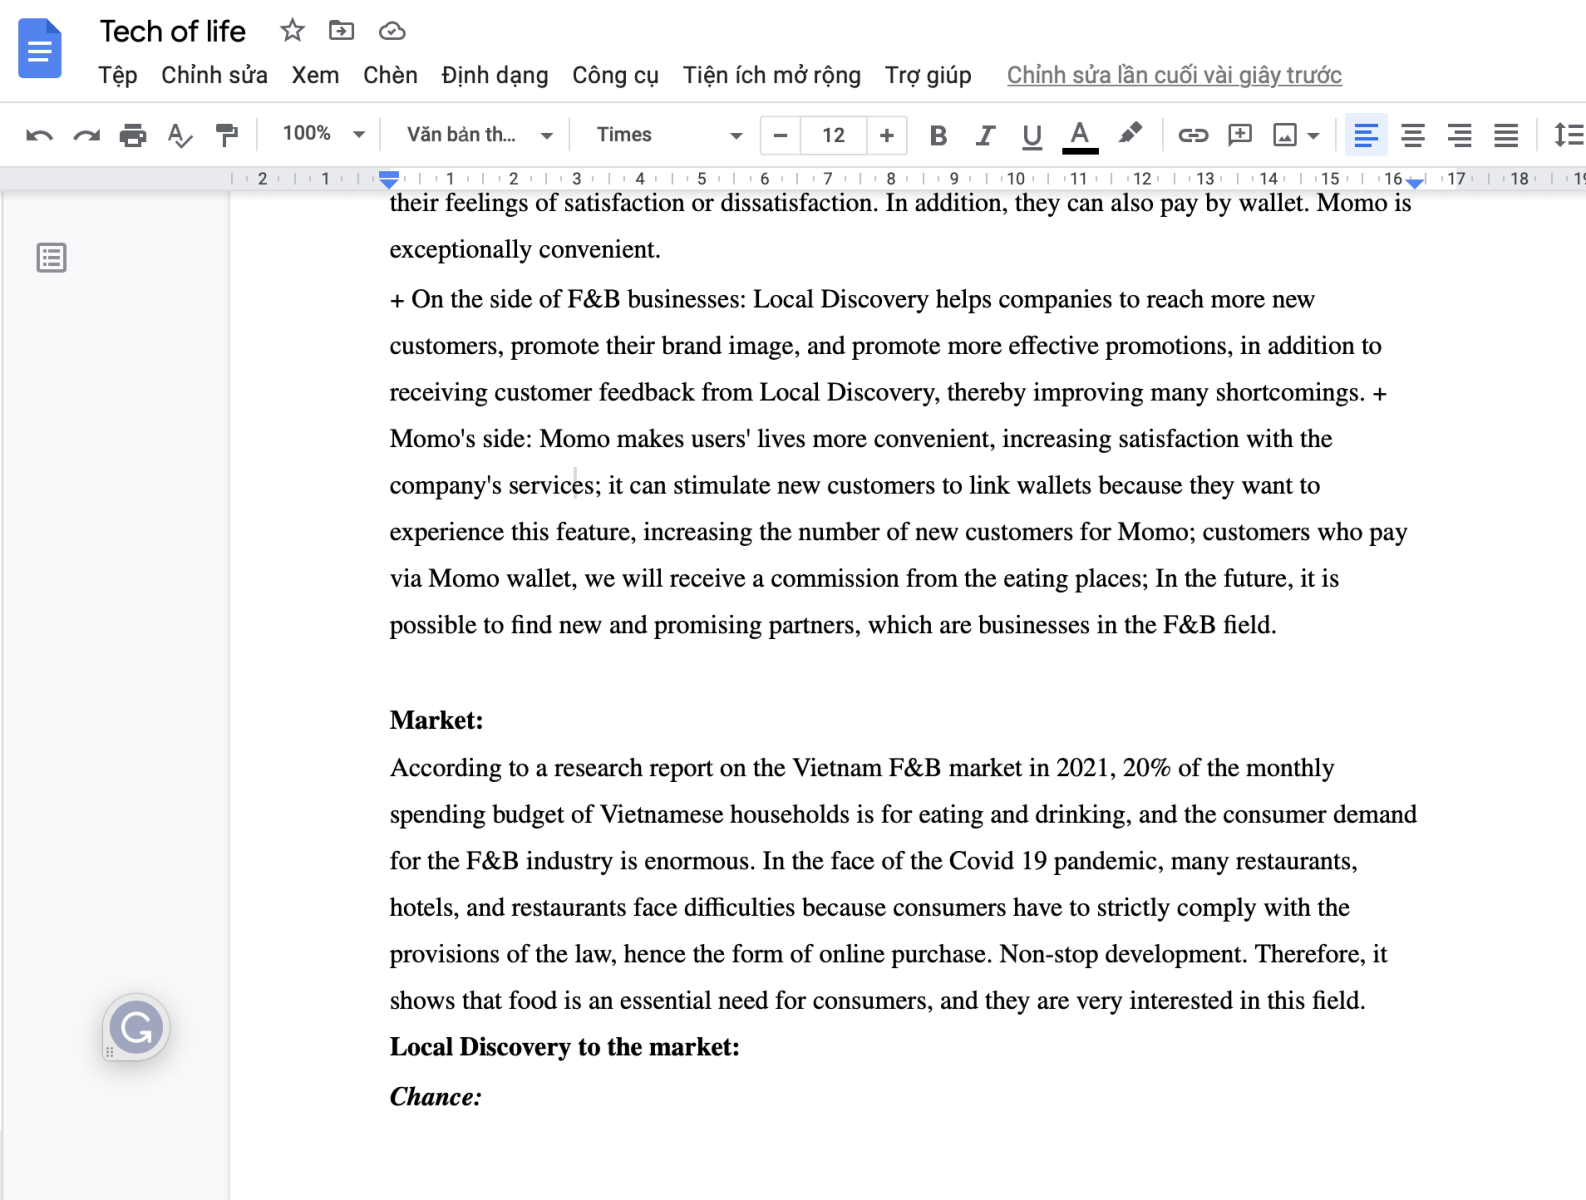Insert a link with the chain icon
Image resolution: width=1586 pixels, height=1200 pixels.
pyautogui.click(x=1193, y=135)
